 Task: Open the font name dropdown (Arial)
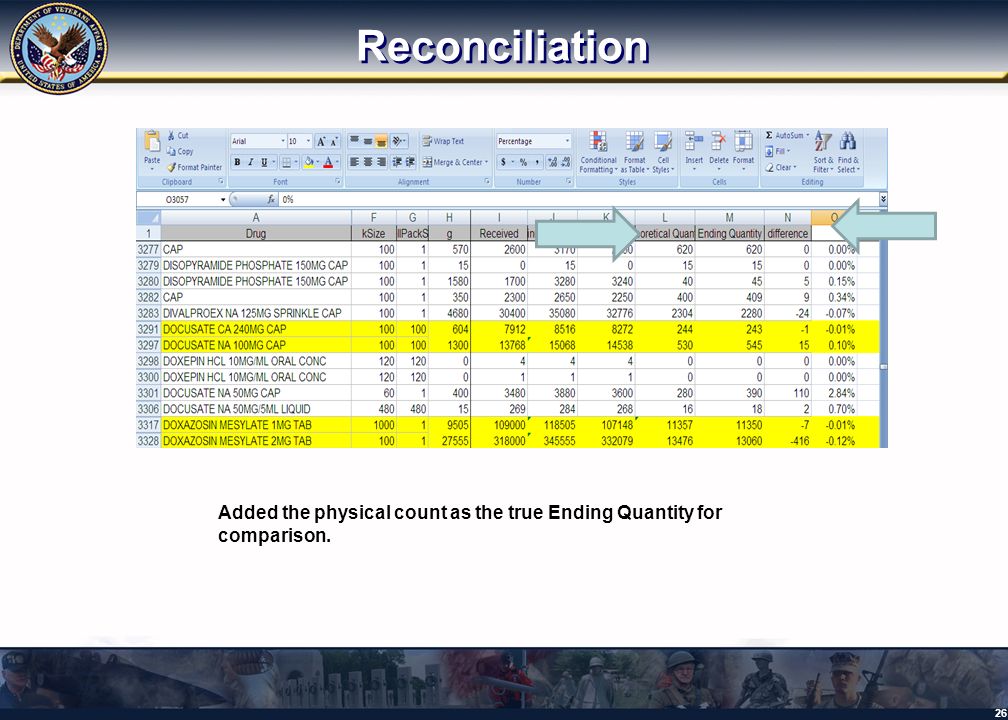[x=282, y=141]
